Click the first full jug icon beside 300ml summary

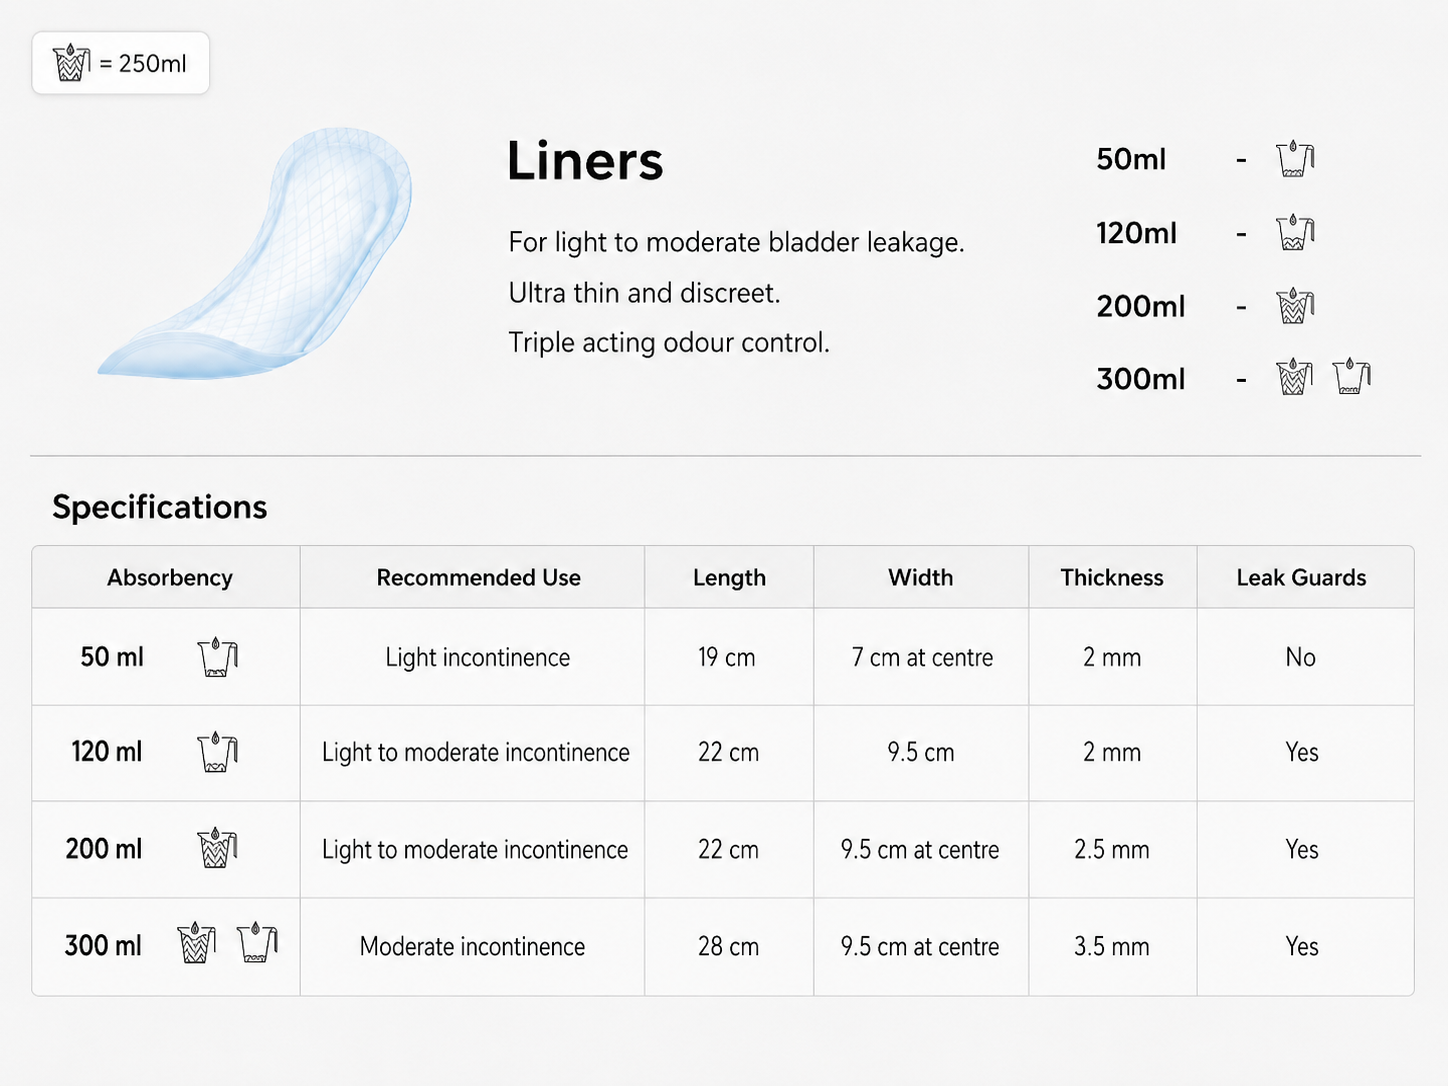pyautogui.click(x=1295, y=377)
